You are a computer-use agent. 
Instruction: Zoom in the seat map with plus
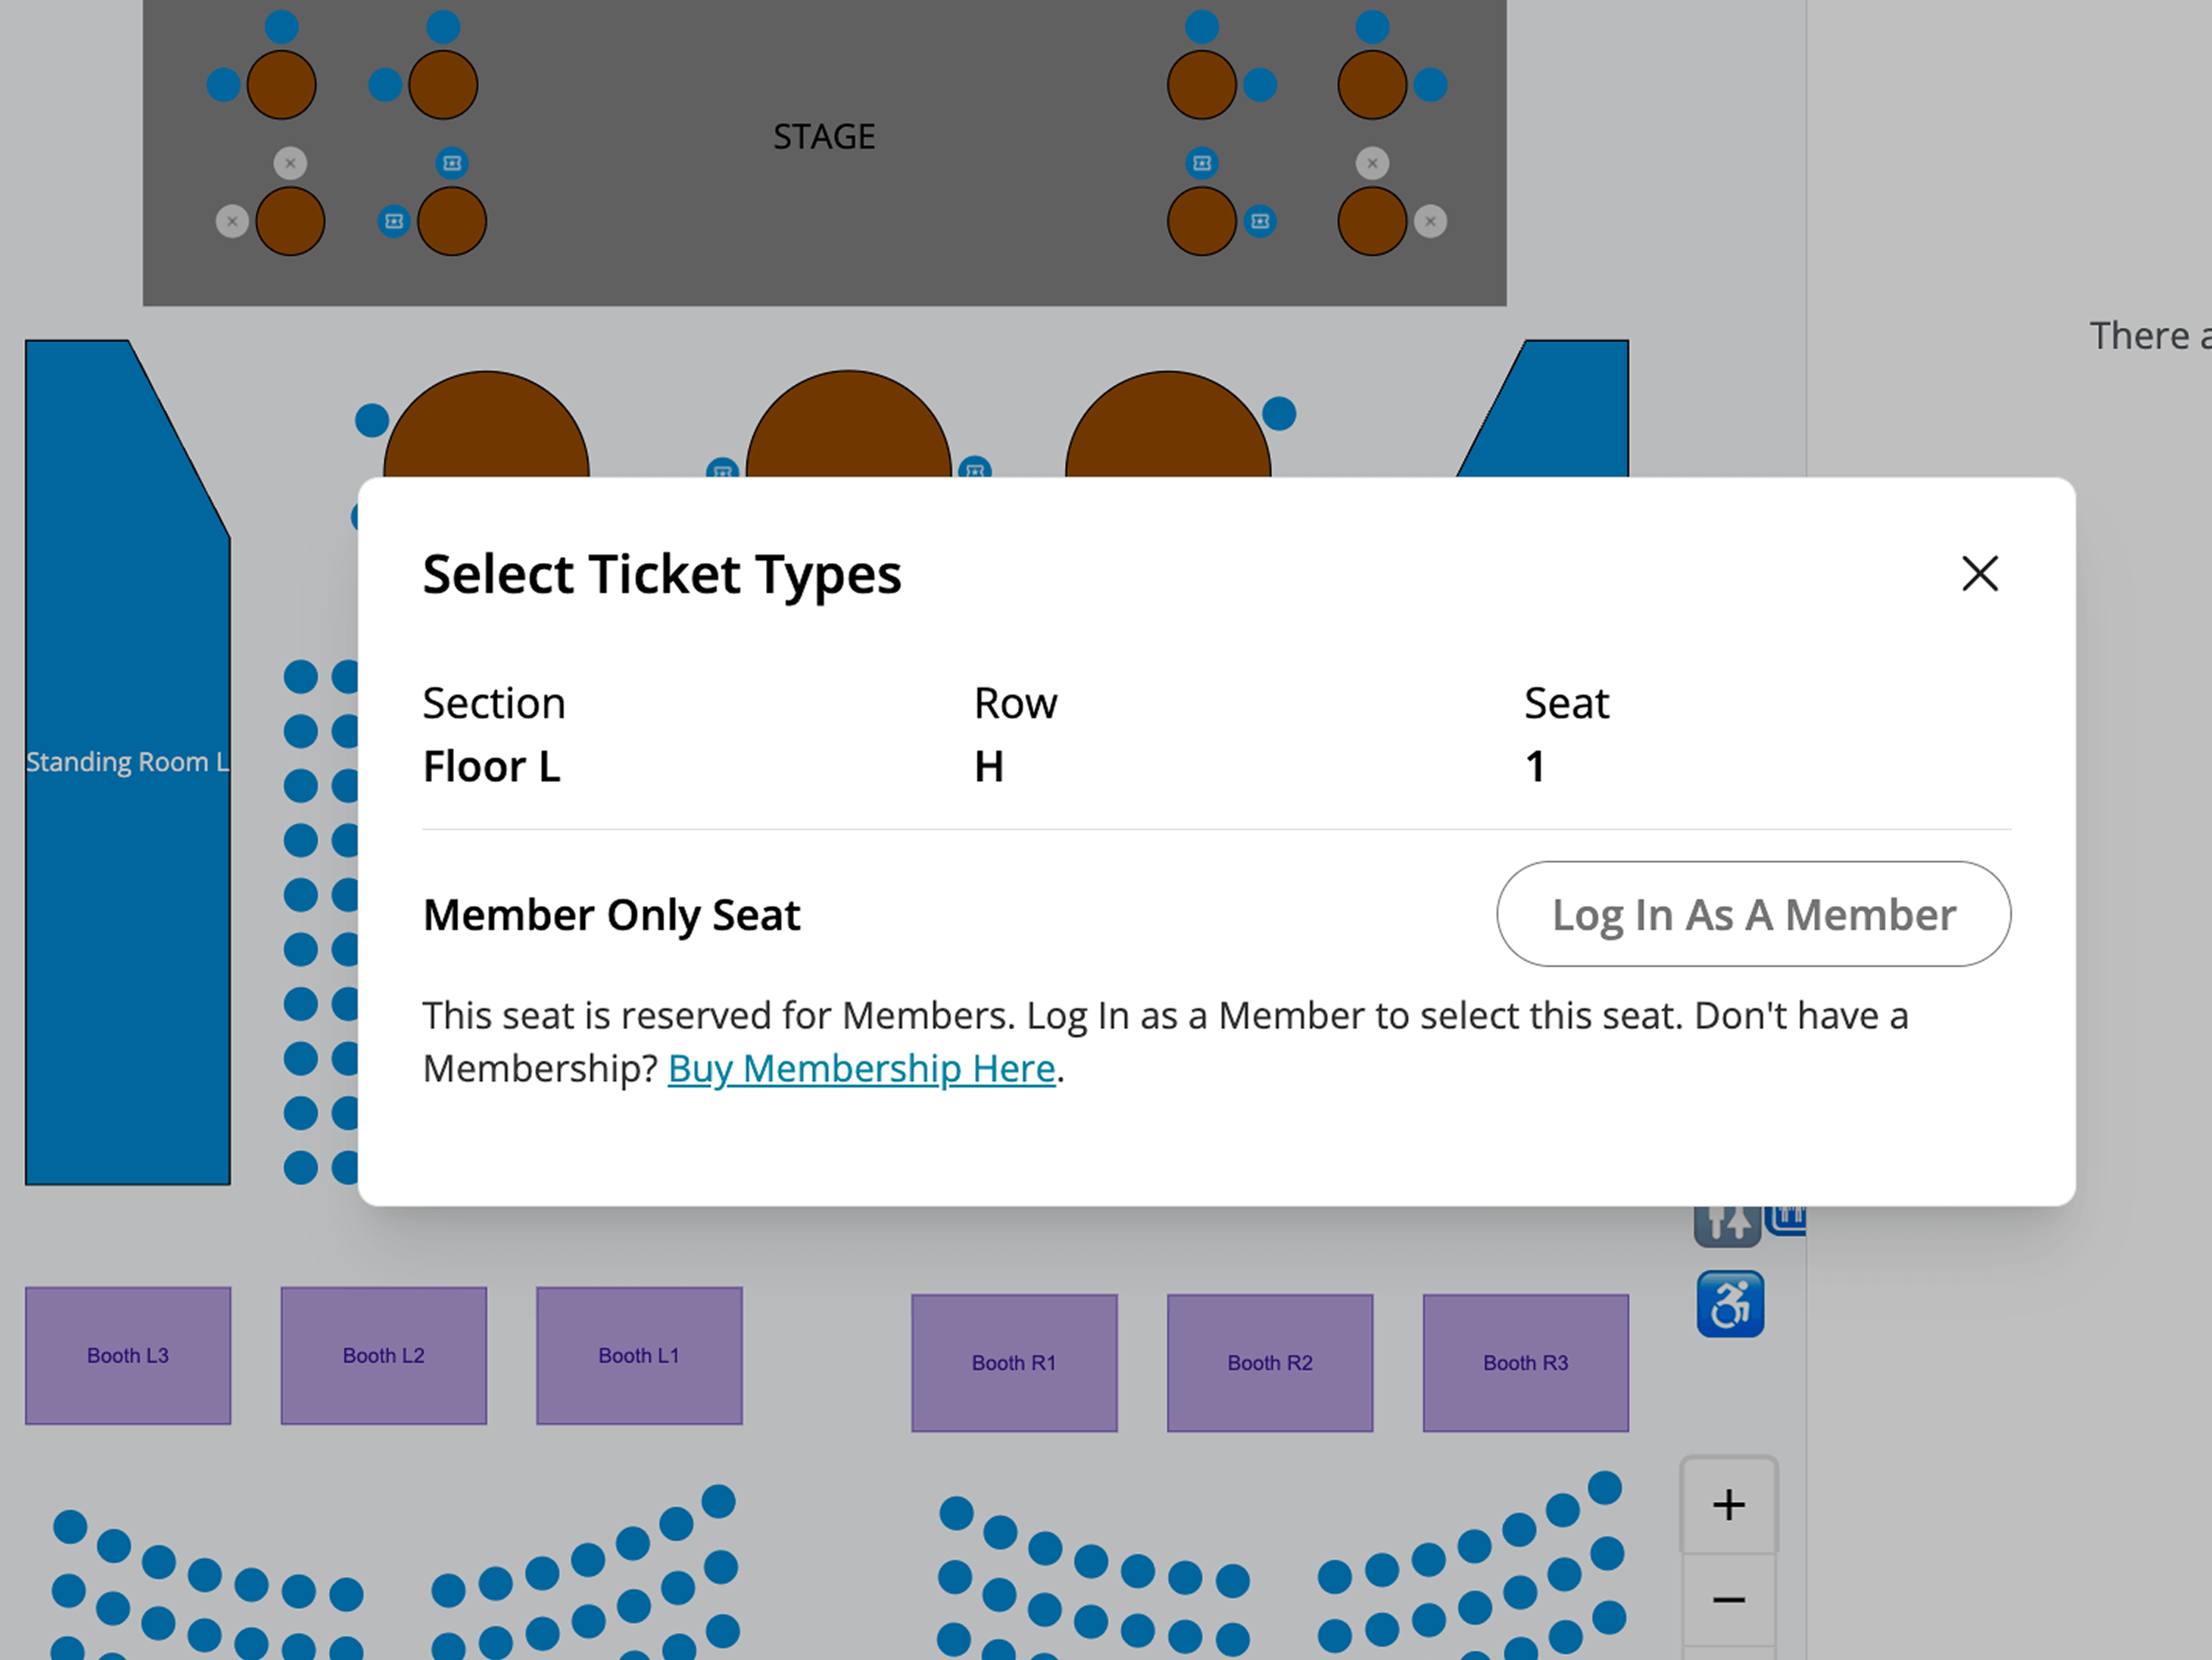pos(1729,1505)
